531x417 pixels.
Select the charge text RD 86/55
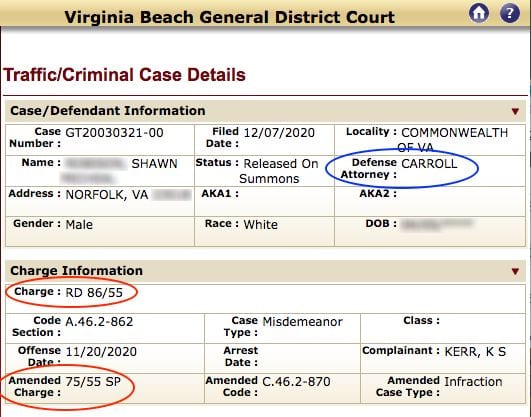[94, 292]
